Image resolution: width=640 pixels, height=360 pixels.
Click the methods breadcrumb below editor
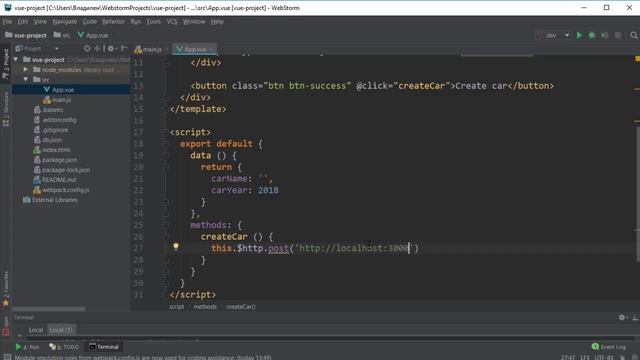[205, 307]
